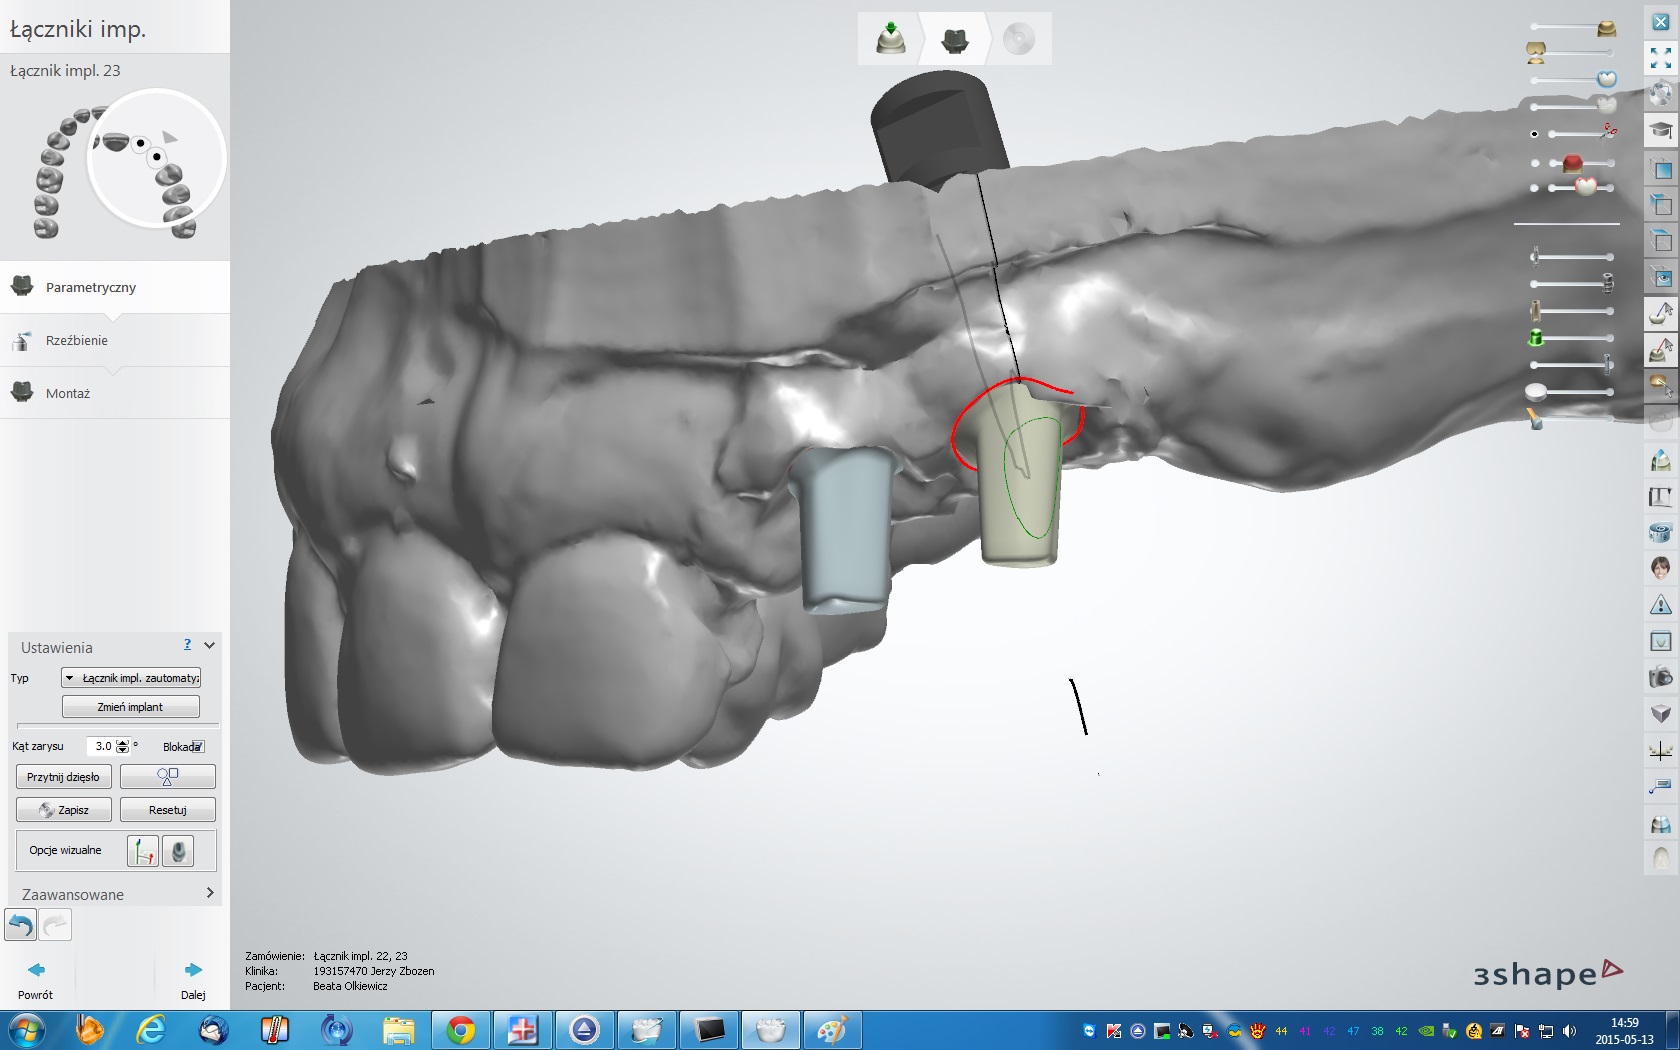The image size is (1680, 1050).
Task: Click the warning triangle icon
Action: (1660, 605)
